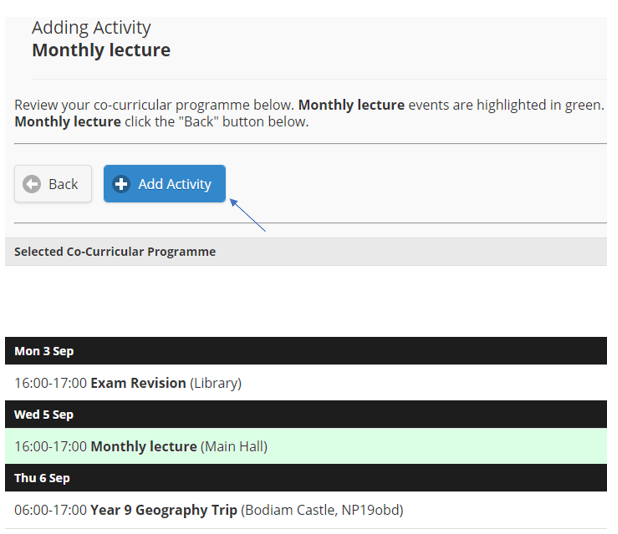The width and height of the screenshot is (618, 534).
Task: Click the Adding Activity page heading
Action: pos(91,27)
